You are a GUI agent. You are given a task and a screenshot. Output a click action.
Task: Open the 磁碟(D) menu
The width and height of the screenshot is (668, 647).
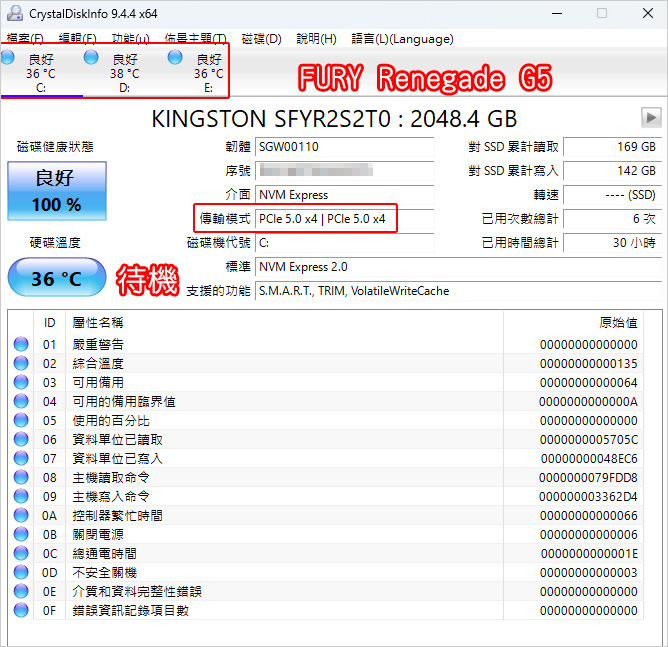[261, 39]
